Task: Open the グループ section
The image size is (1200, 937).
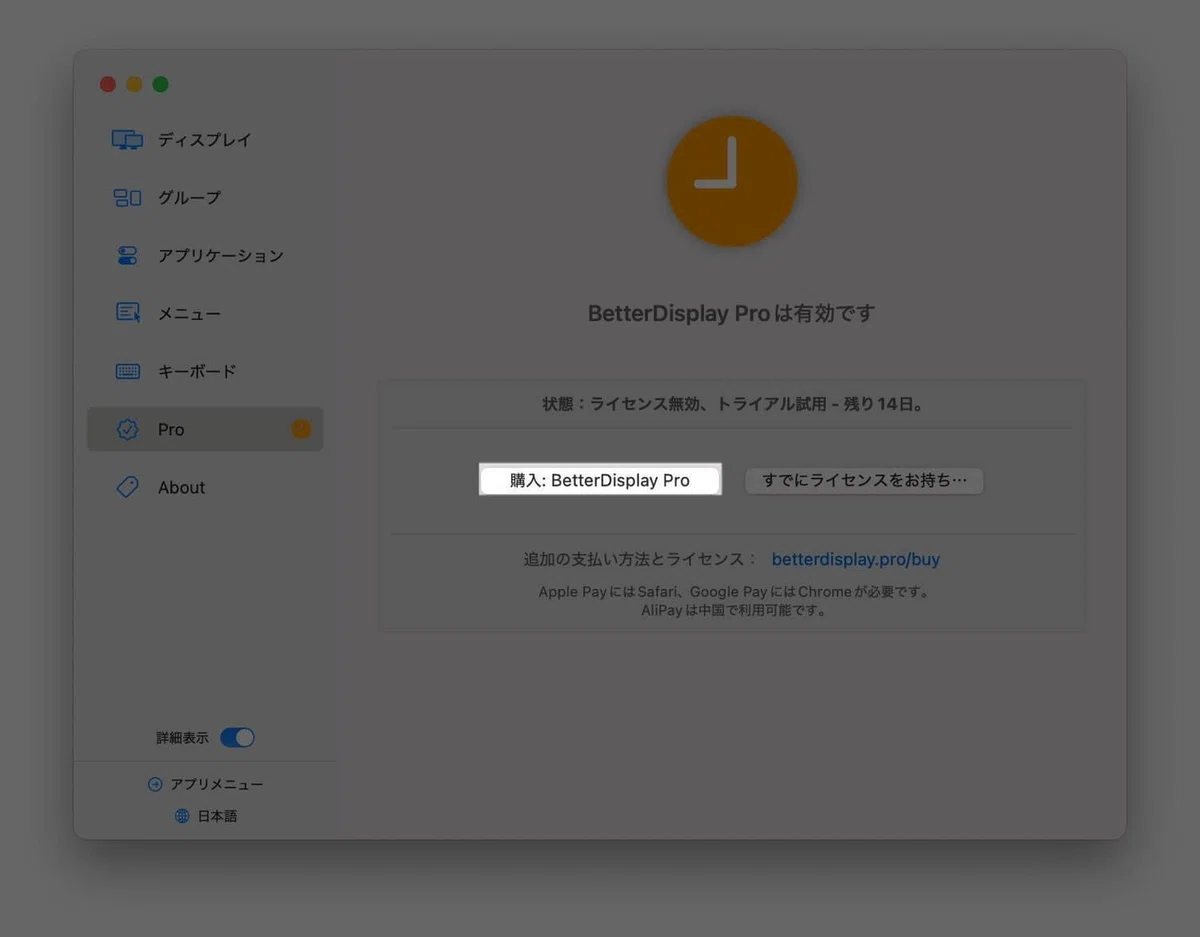Action: pos(205,198)
